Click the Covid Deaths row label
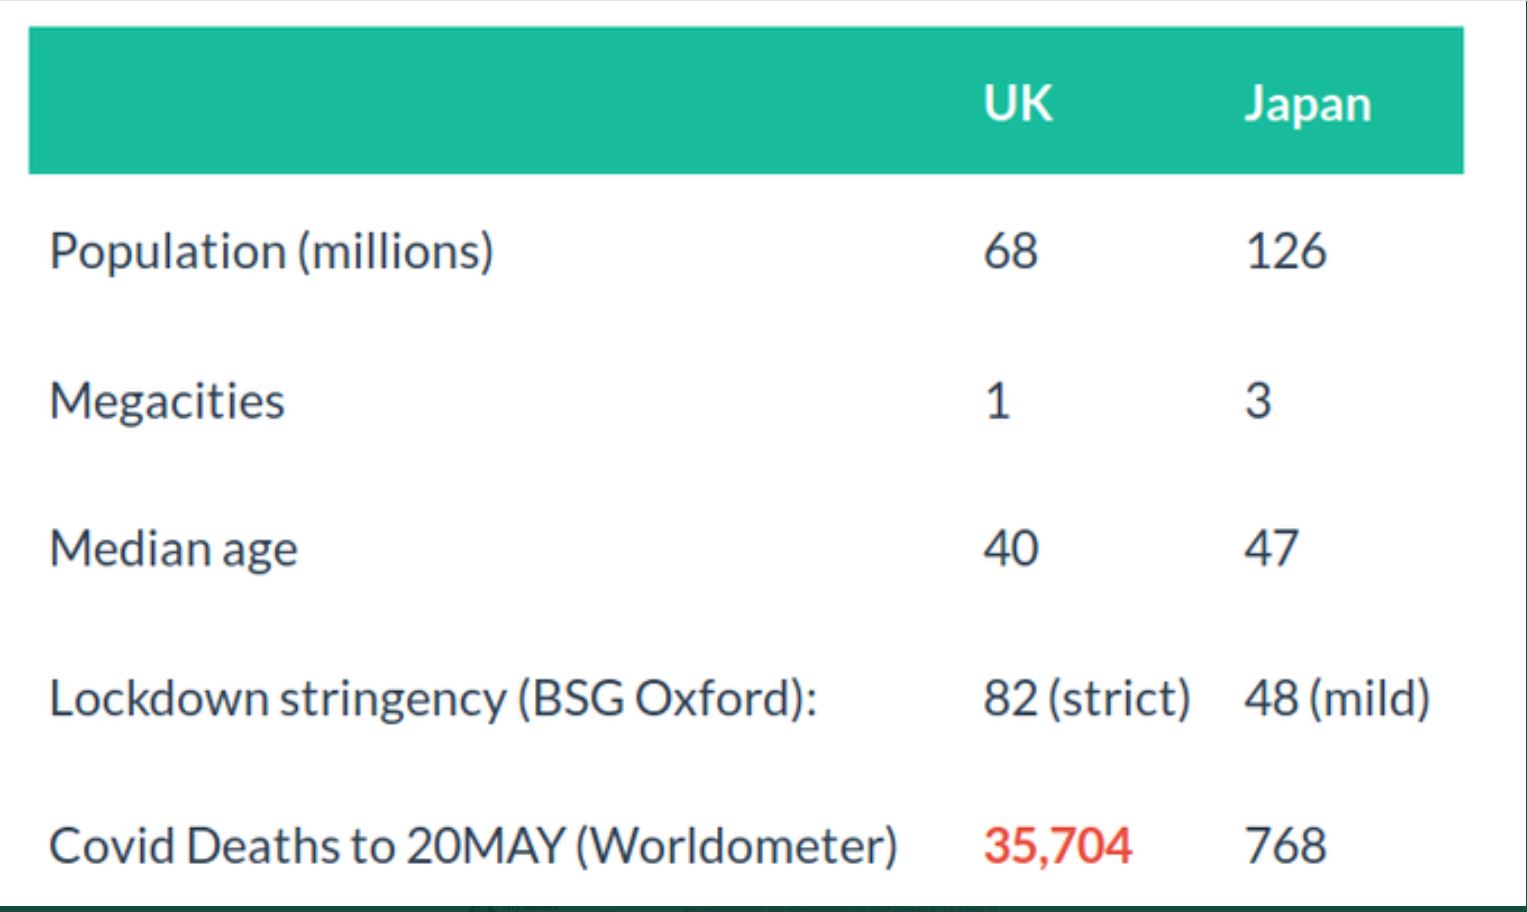Viewport: 1527px width, 912px height. 472,846
